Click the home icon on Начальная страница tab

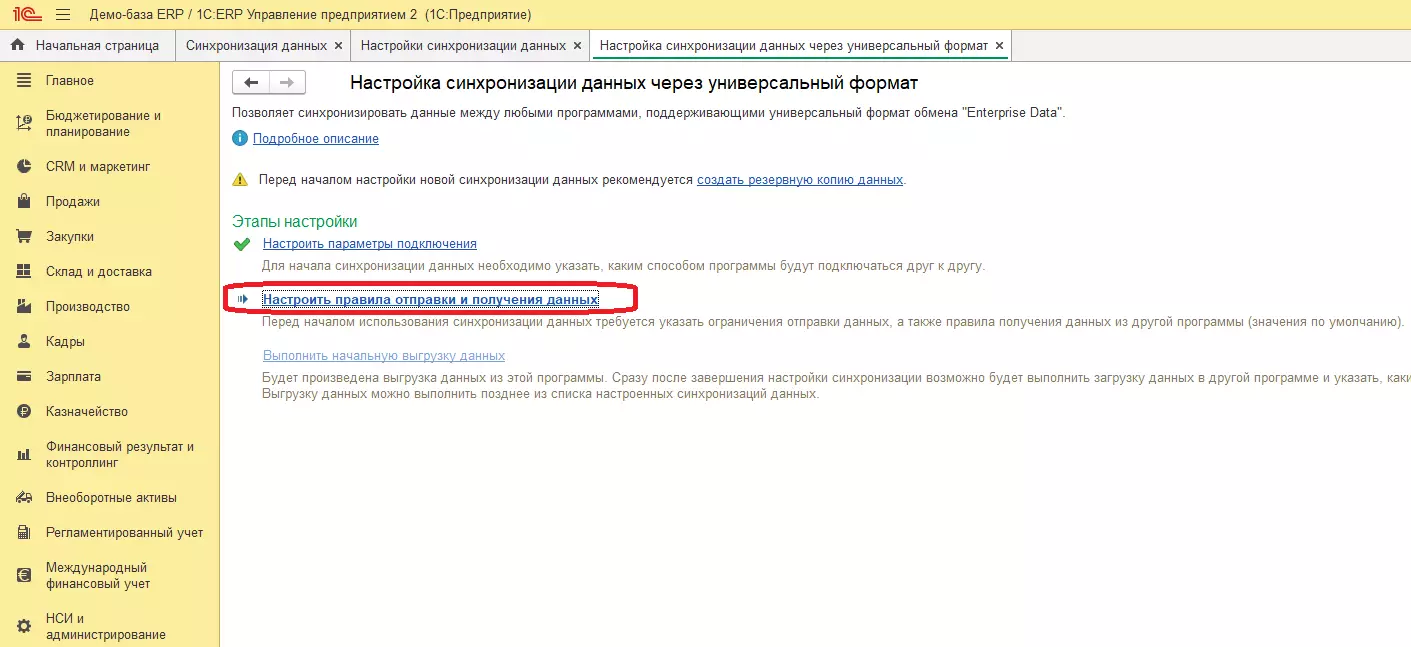pos(17,45)
